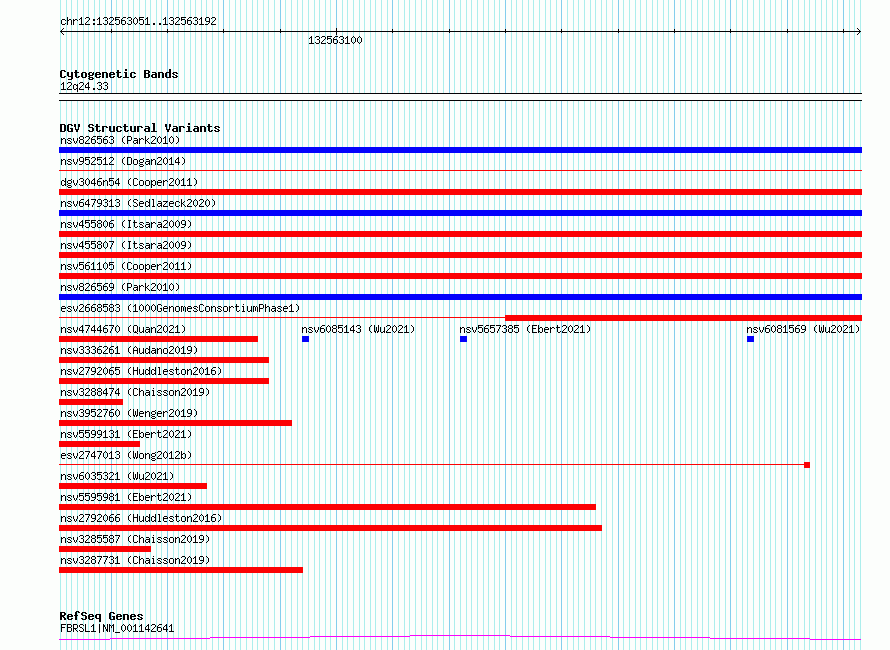This screenshot has height=650, width=890.
Task: Click the nsv3288474 (Chaisson2019) red bar
Action: (x=91, y=402)
